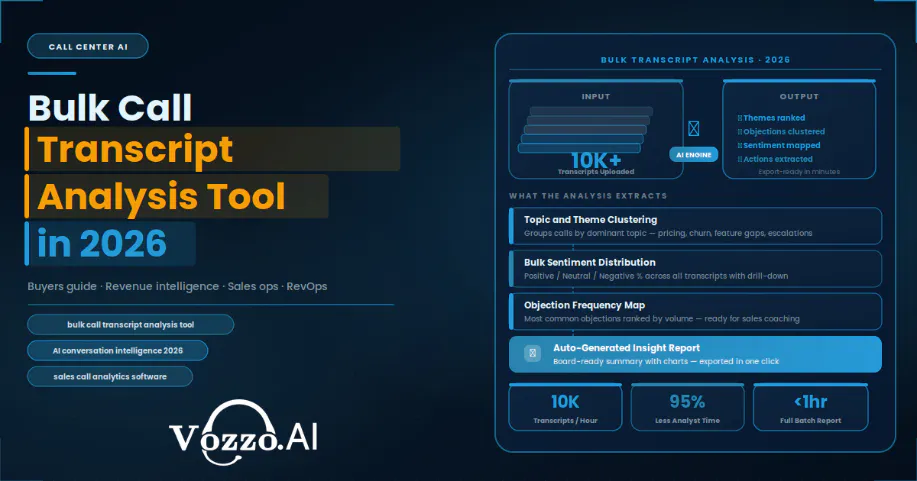Click the 10K Transcripts / Hour stat tile
The image size is (917, 481).
[x=566, y=408]
